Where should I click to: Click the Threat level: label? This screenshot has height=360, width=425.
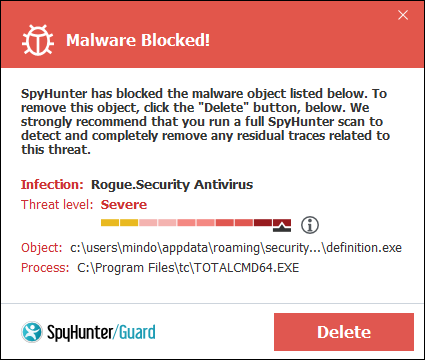[57, 204]
